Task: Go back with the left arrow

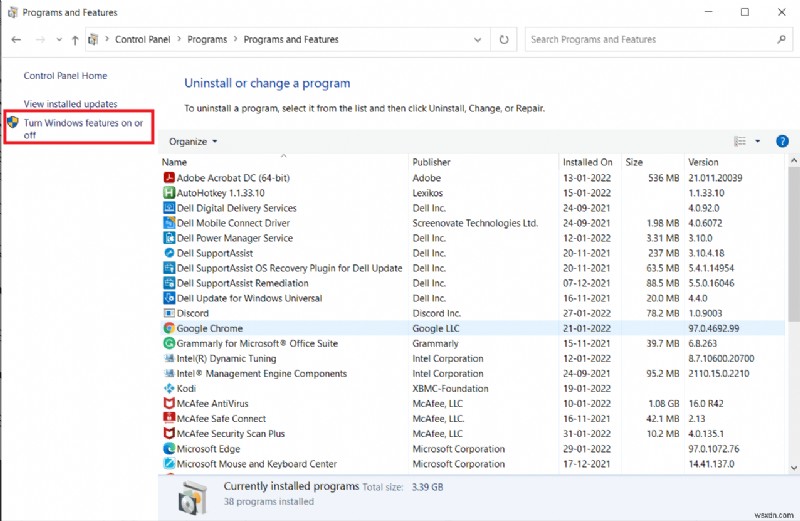Action: (16, 39)
